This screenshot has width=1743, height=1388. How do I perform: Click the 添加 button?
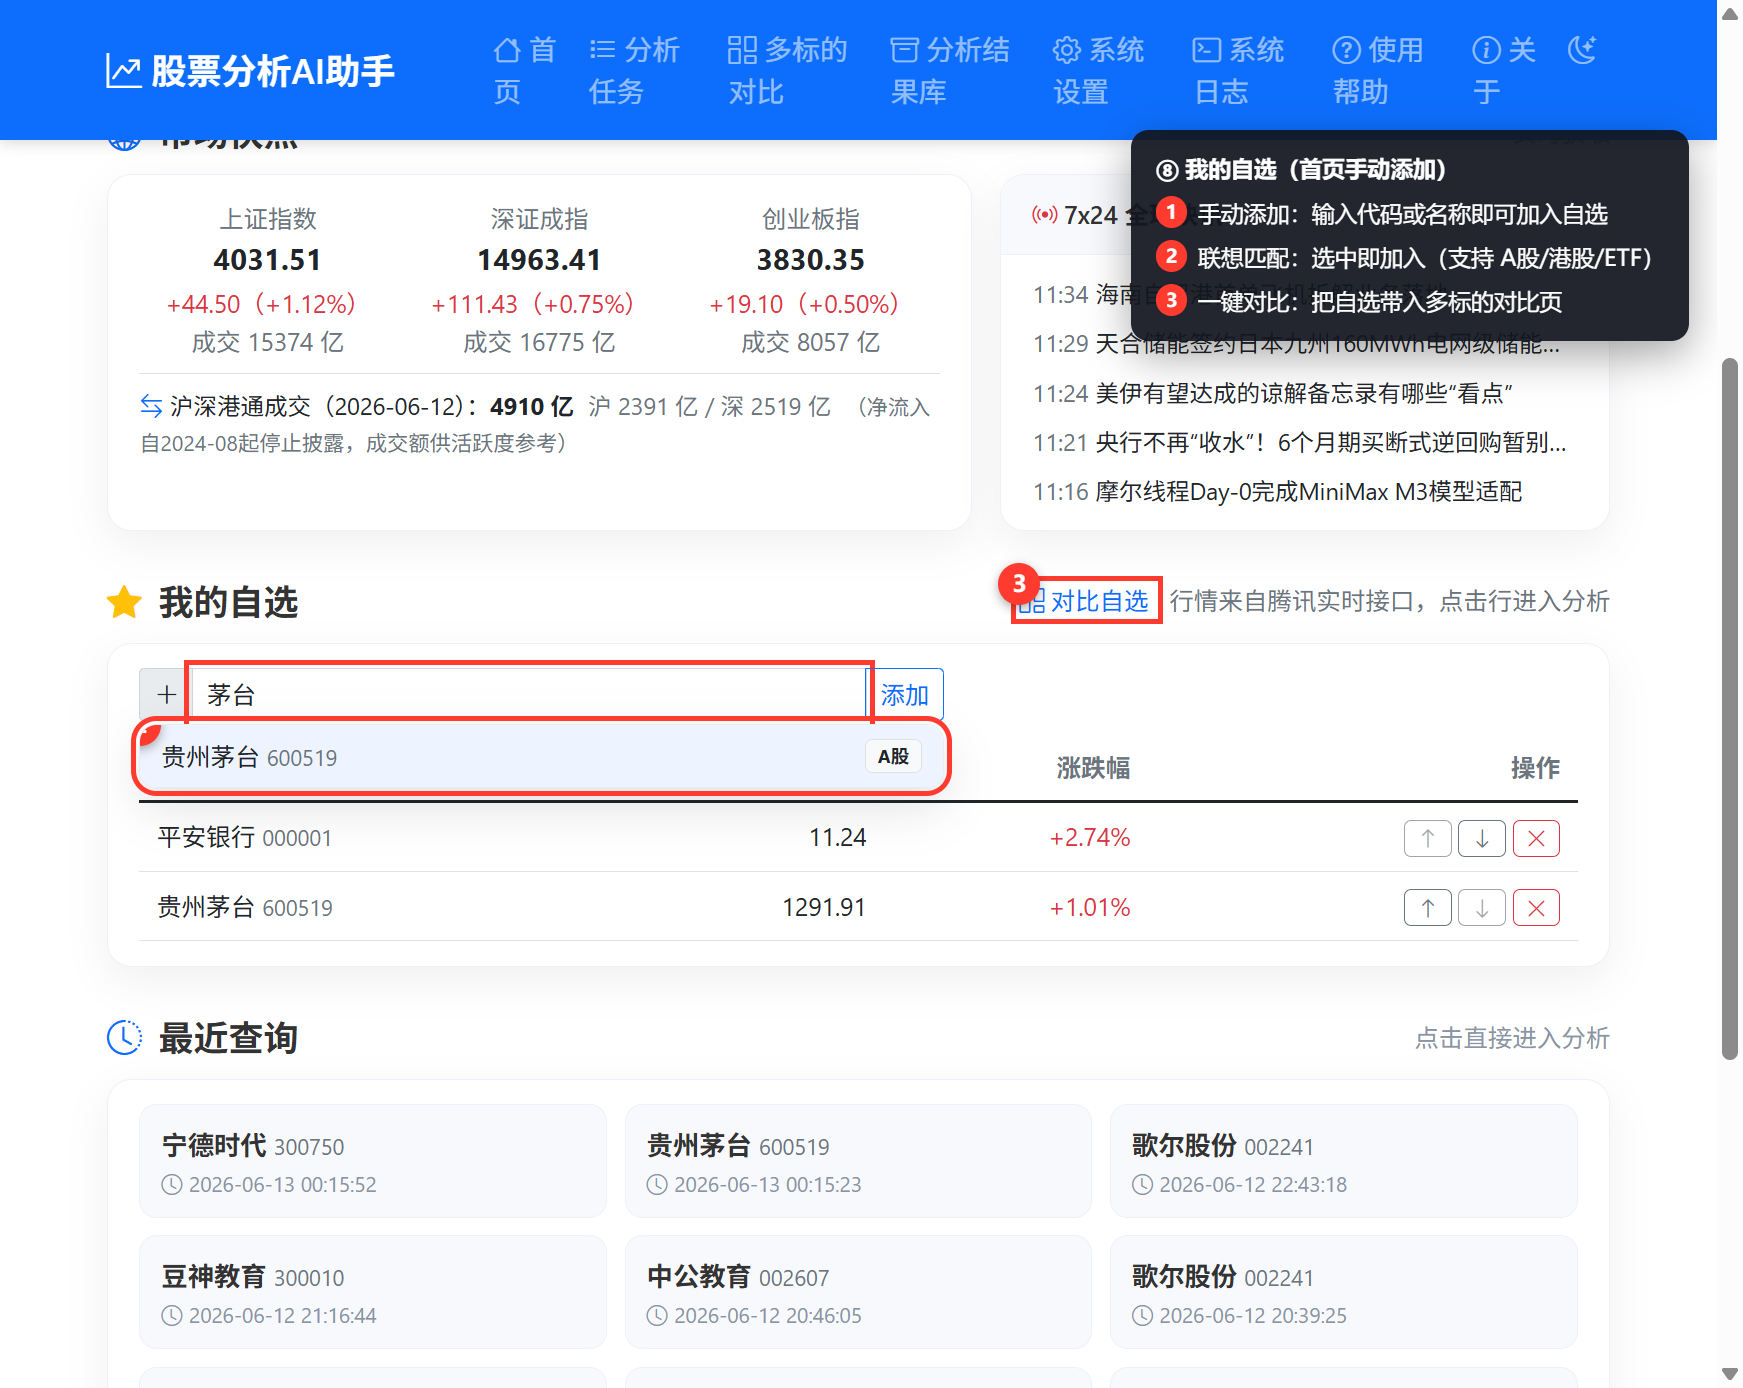(905, 694)
